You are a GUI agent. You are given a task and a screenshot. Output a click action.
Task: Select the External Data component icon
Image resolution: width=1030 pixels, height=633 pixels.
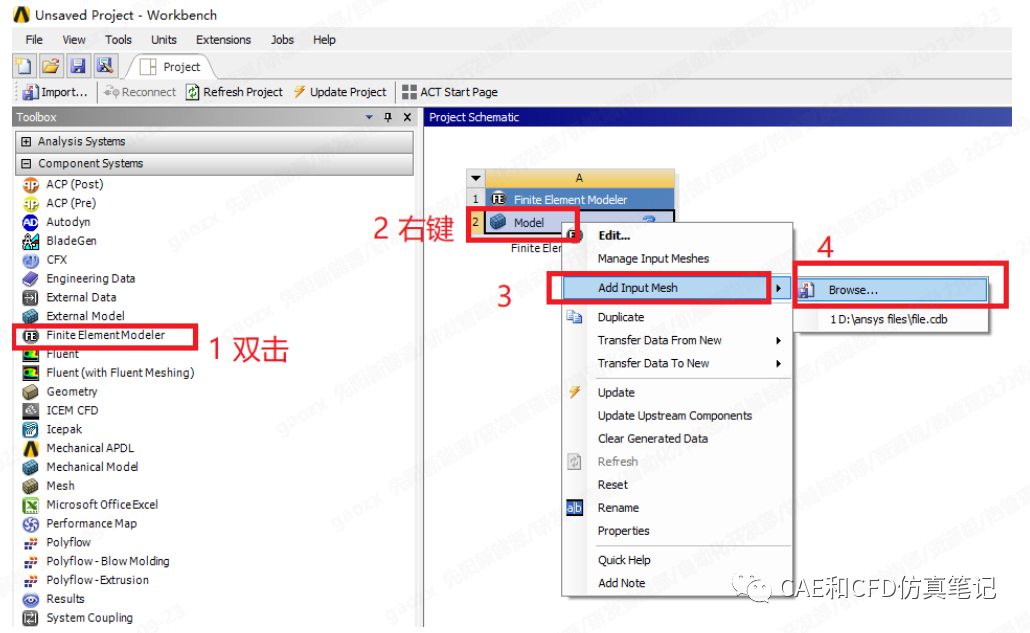click(x=30, y=297)
